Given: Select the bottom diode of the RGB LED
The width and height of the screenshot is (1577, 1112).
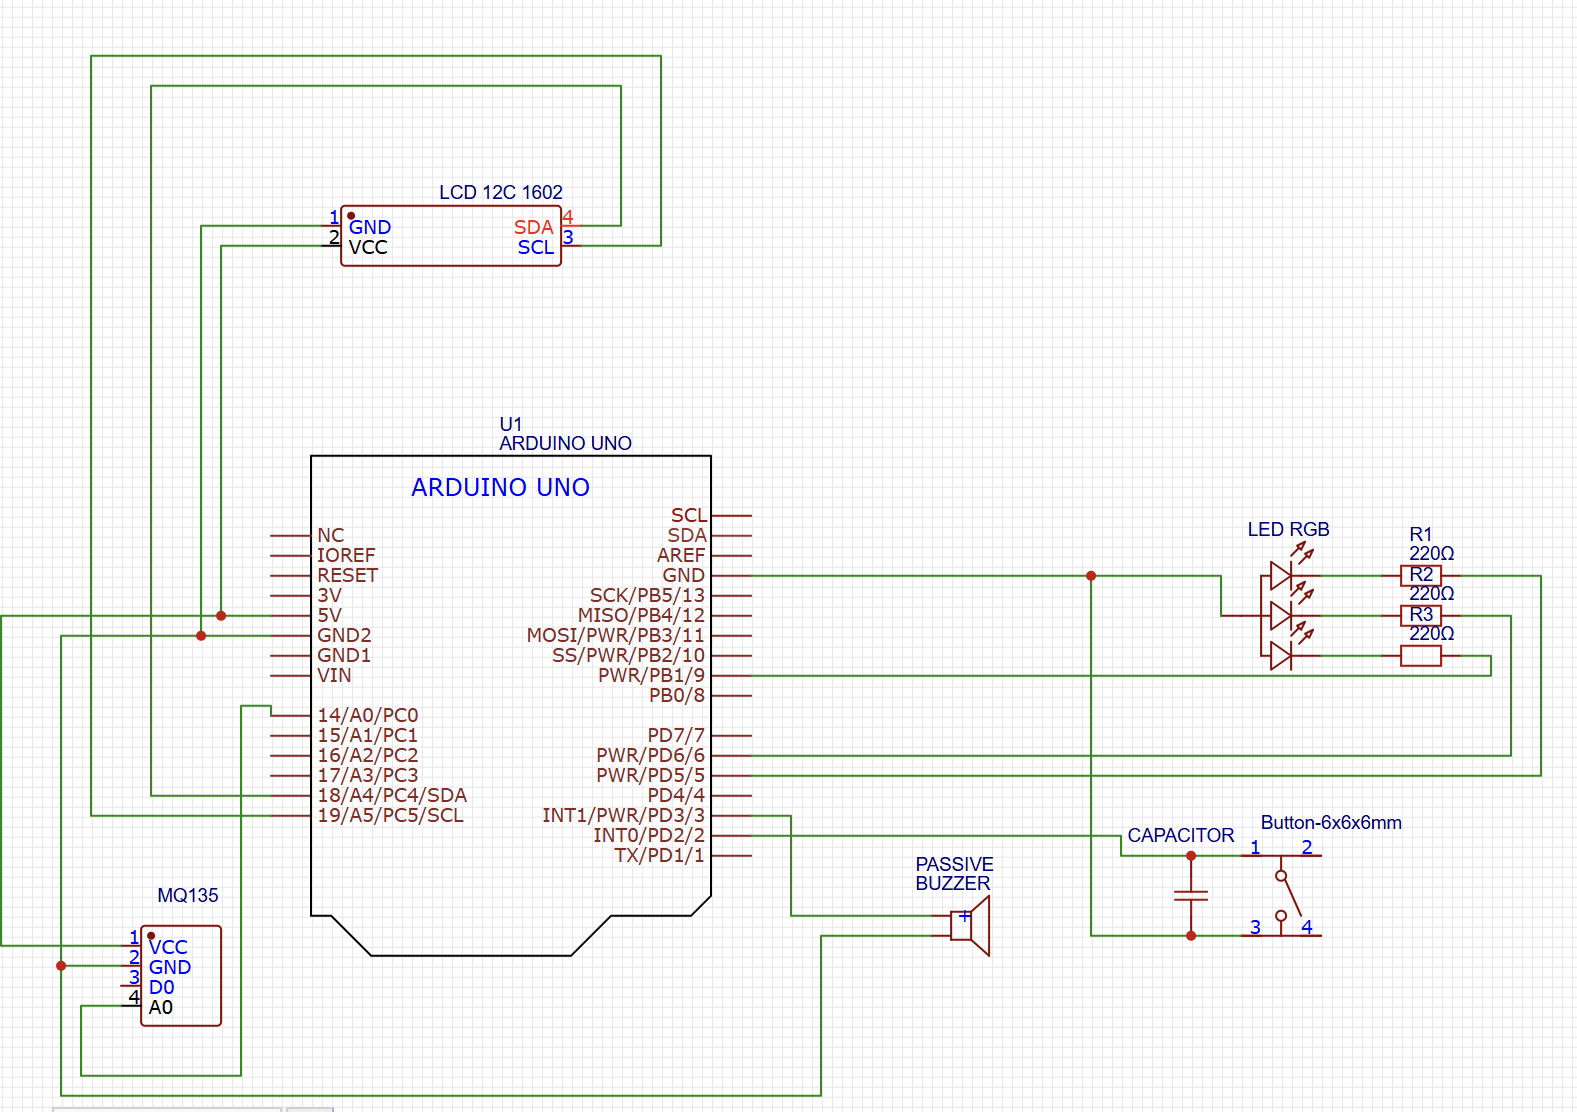Looking at the screenshot, I should pos(1281,656).
